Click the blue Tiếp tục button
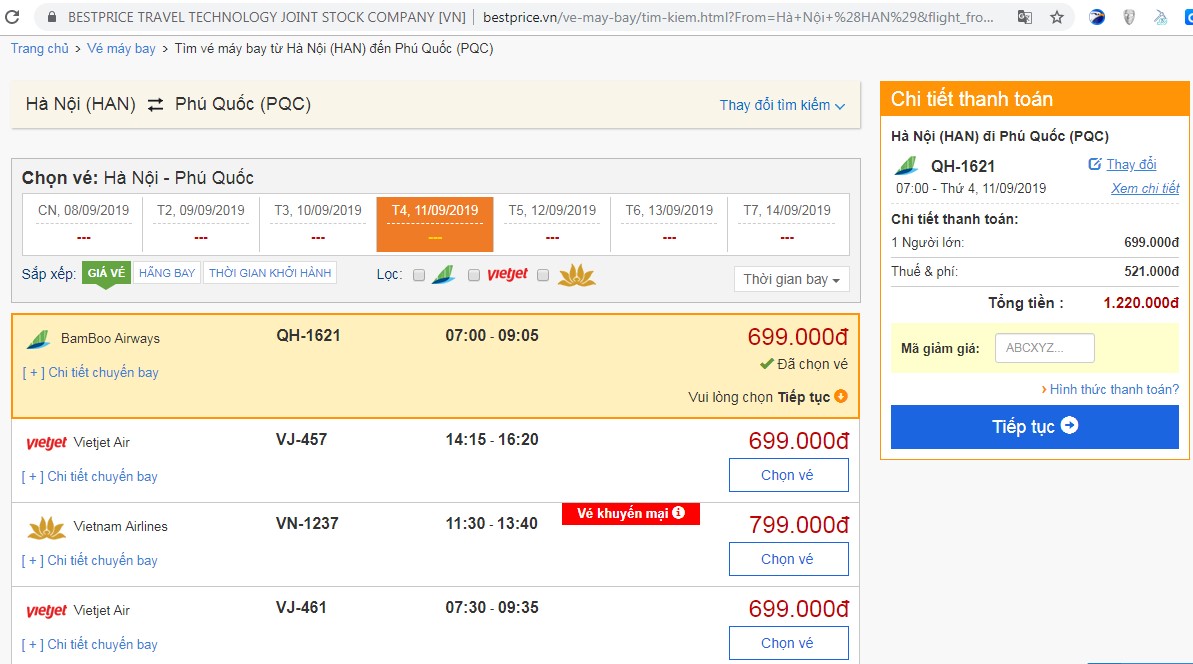The height and width of the screenshot is (664, 1193). 1035,427
